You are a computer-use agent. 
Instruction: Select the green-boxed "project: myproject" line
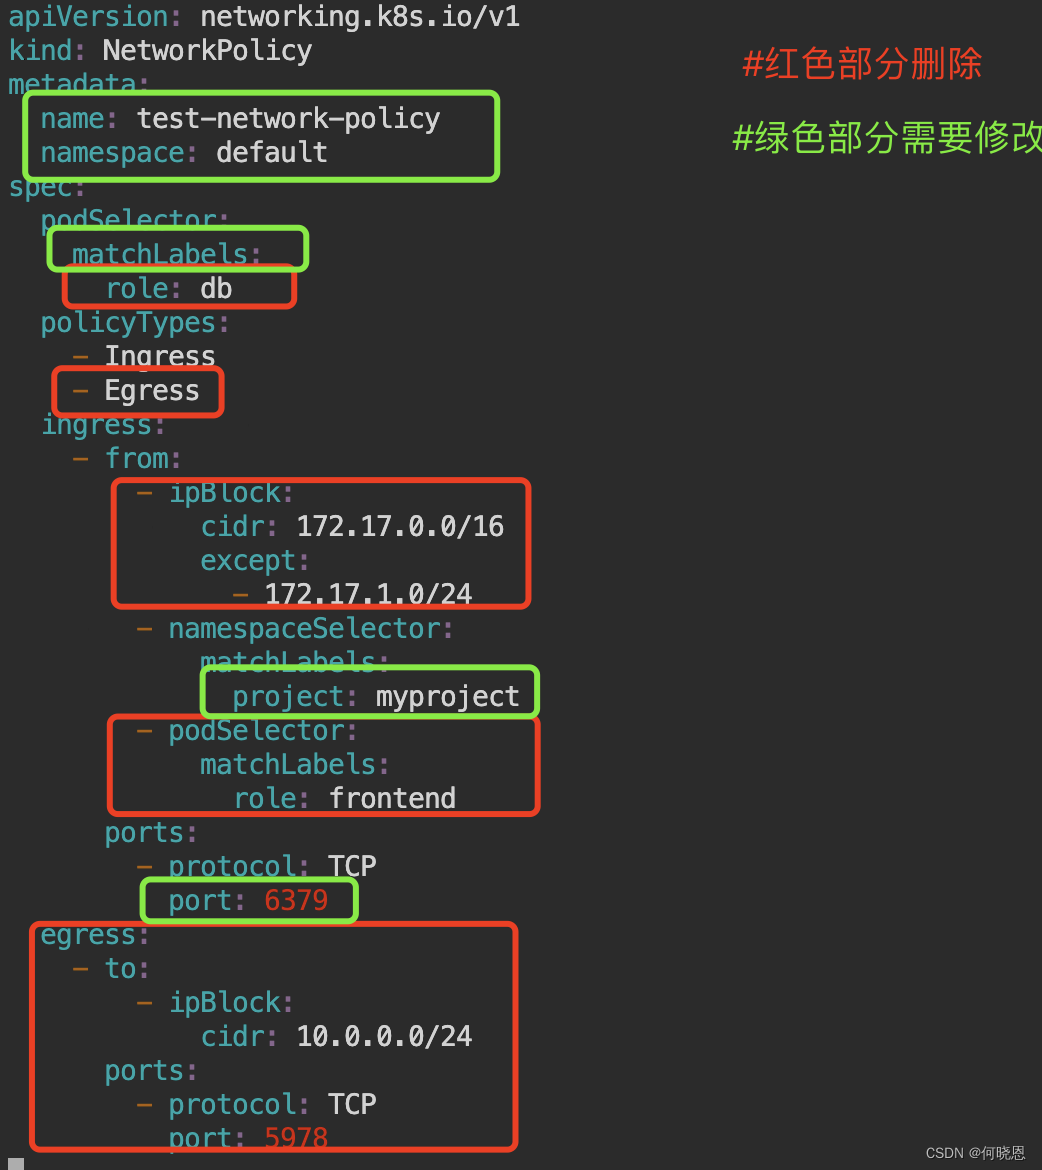tap(373, 695)
